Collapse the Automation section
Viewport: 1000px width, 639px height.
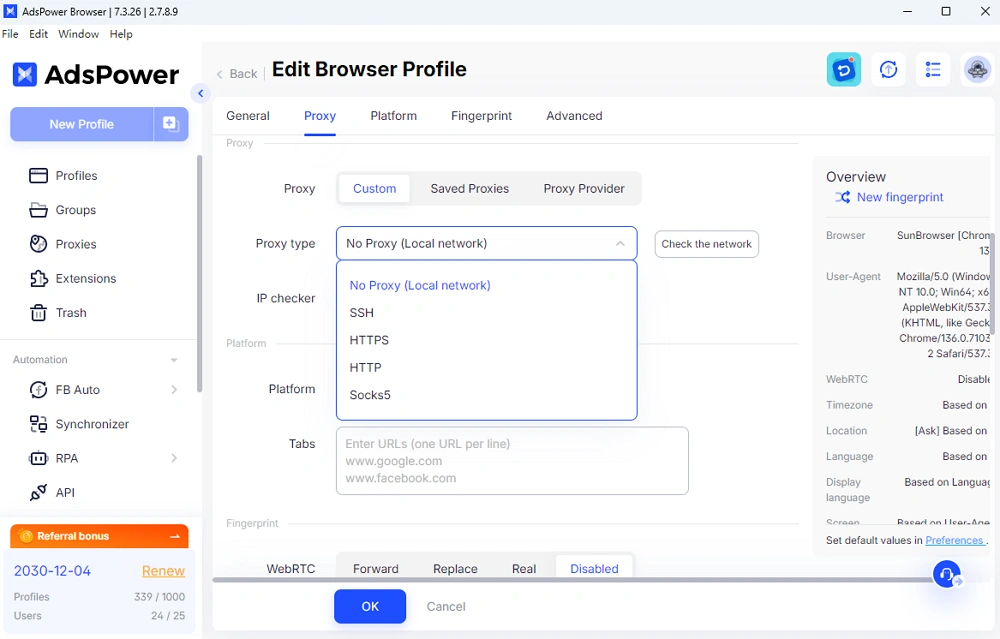pyautogui.click(x=173, y=360)
